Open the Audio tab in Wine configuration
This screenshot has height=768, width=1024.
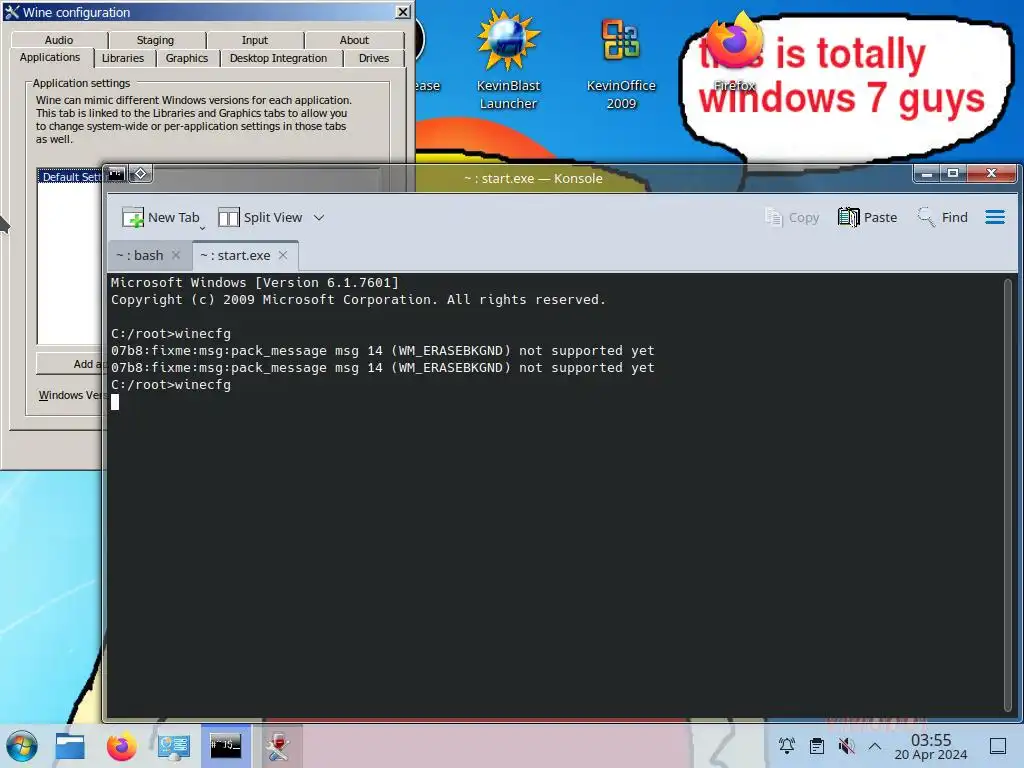(59, 40)
